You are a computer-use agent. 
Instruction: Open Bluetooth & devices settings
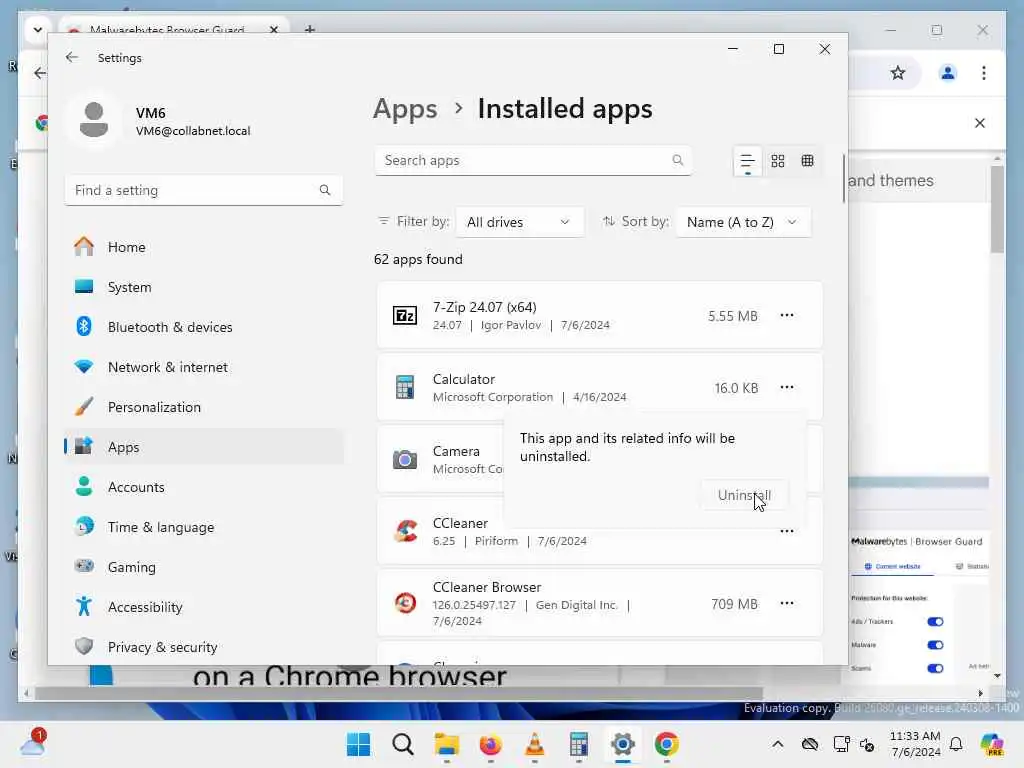[203, 327]
